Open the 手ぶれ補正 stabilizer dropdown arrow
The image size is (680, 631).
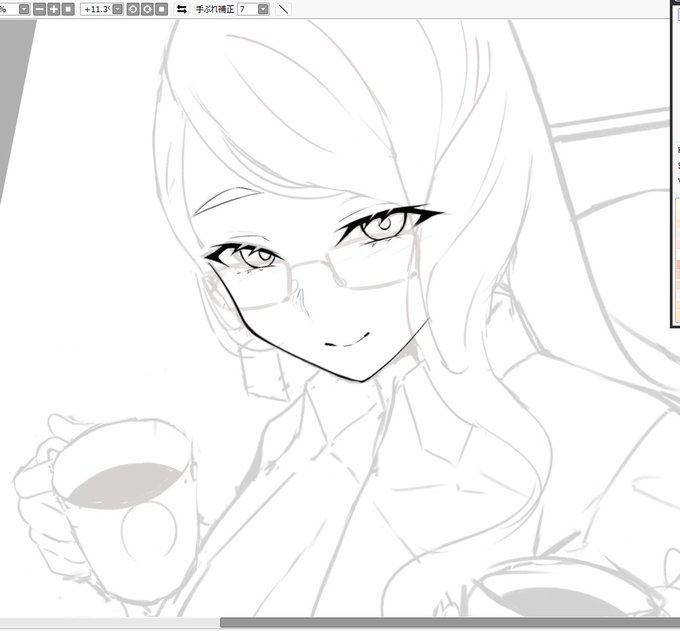pyautogui.click(x=263, y=9)
